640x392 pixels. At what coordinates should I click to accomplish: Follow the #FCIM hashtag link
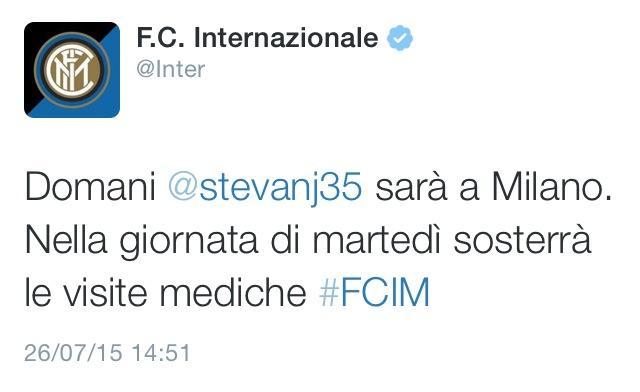click(374, 292)
